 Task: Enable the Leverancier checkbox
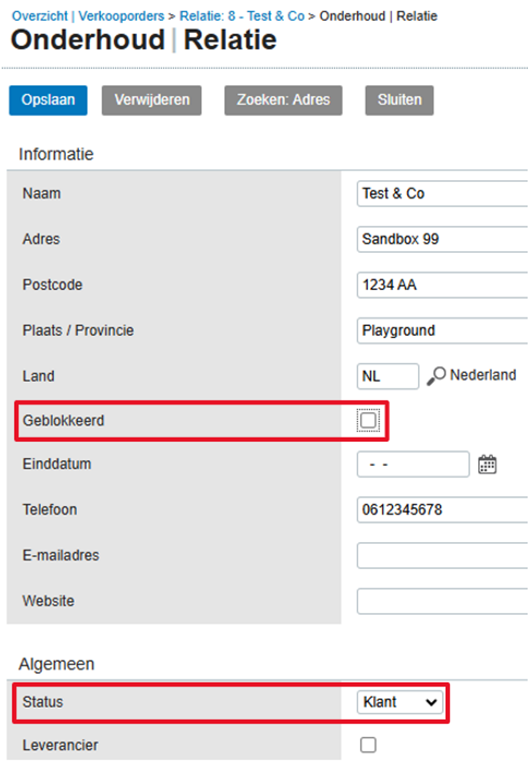368,744
